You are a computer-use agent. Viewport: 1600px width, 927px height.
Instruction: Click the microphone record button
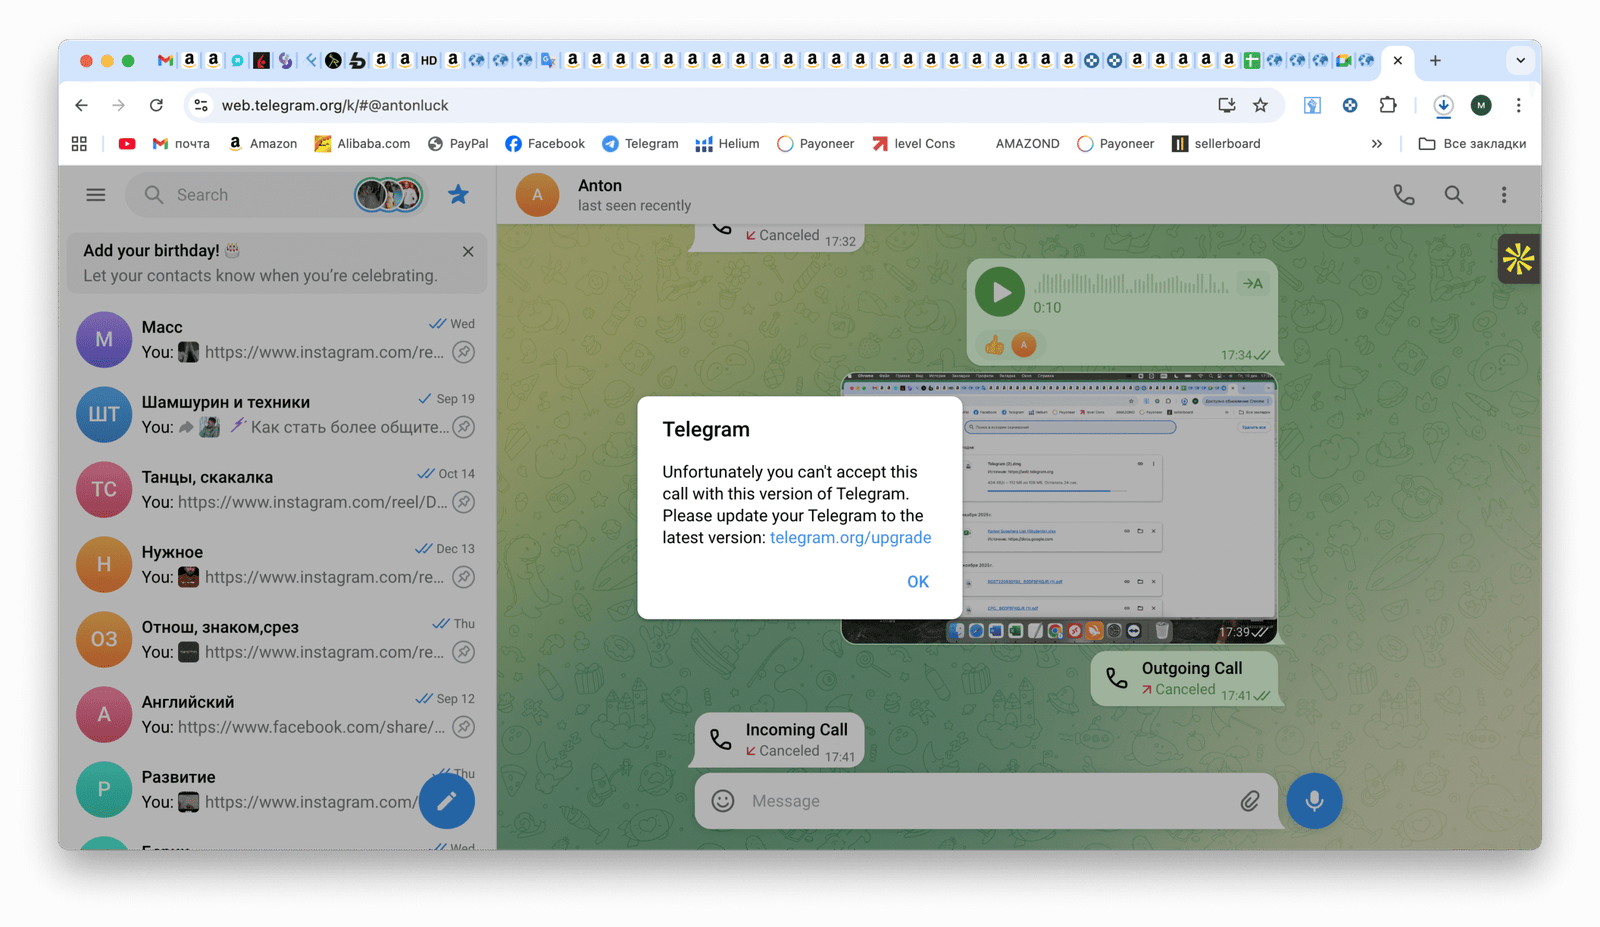click(x=1313, y=801)
